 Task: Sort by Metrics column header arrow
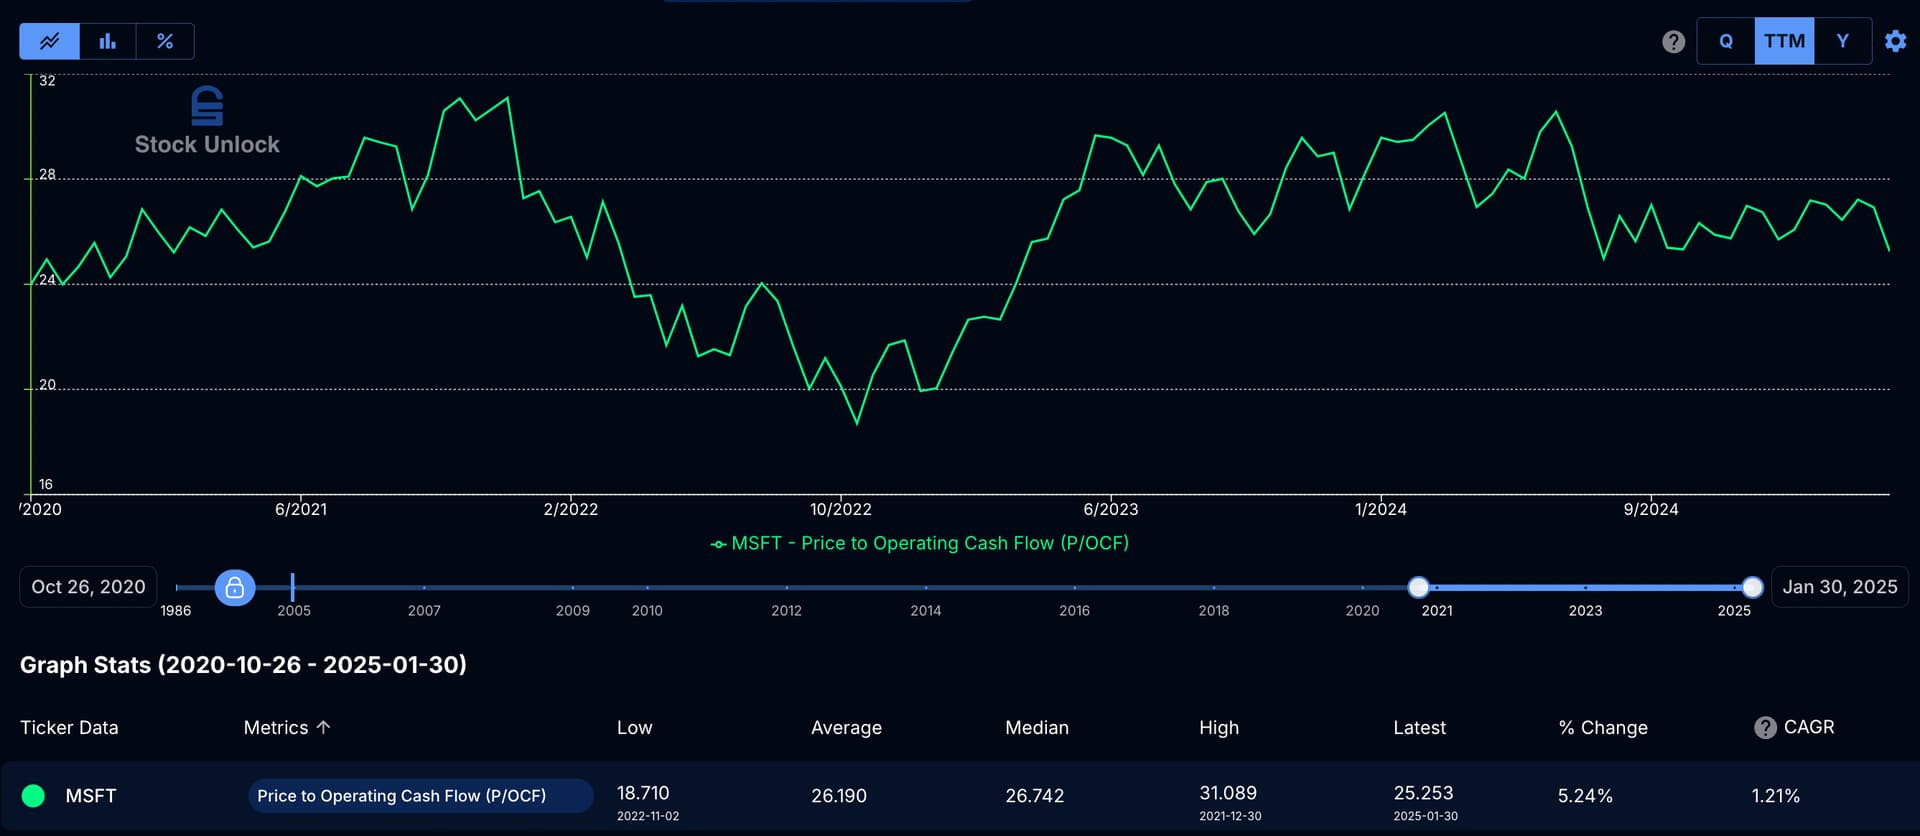point(323,727)
